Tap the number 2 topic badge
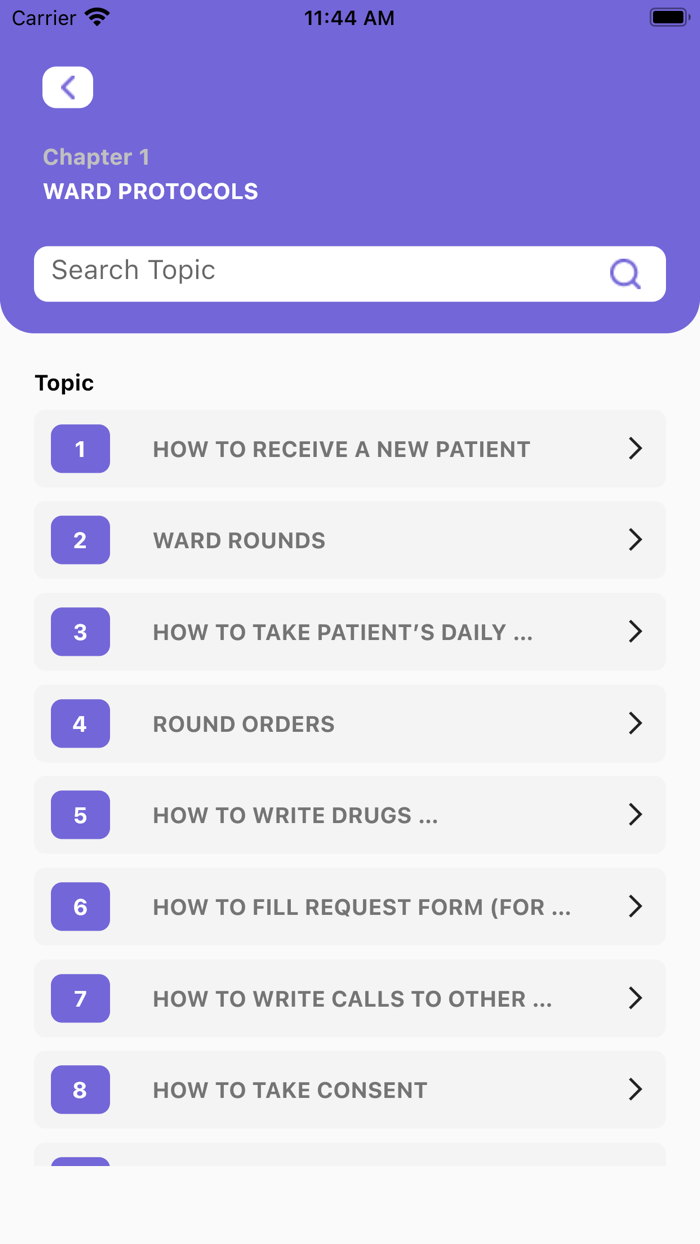700x1244 pixels. click(80, 540)
